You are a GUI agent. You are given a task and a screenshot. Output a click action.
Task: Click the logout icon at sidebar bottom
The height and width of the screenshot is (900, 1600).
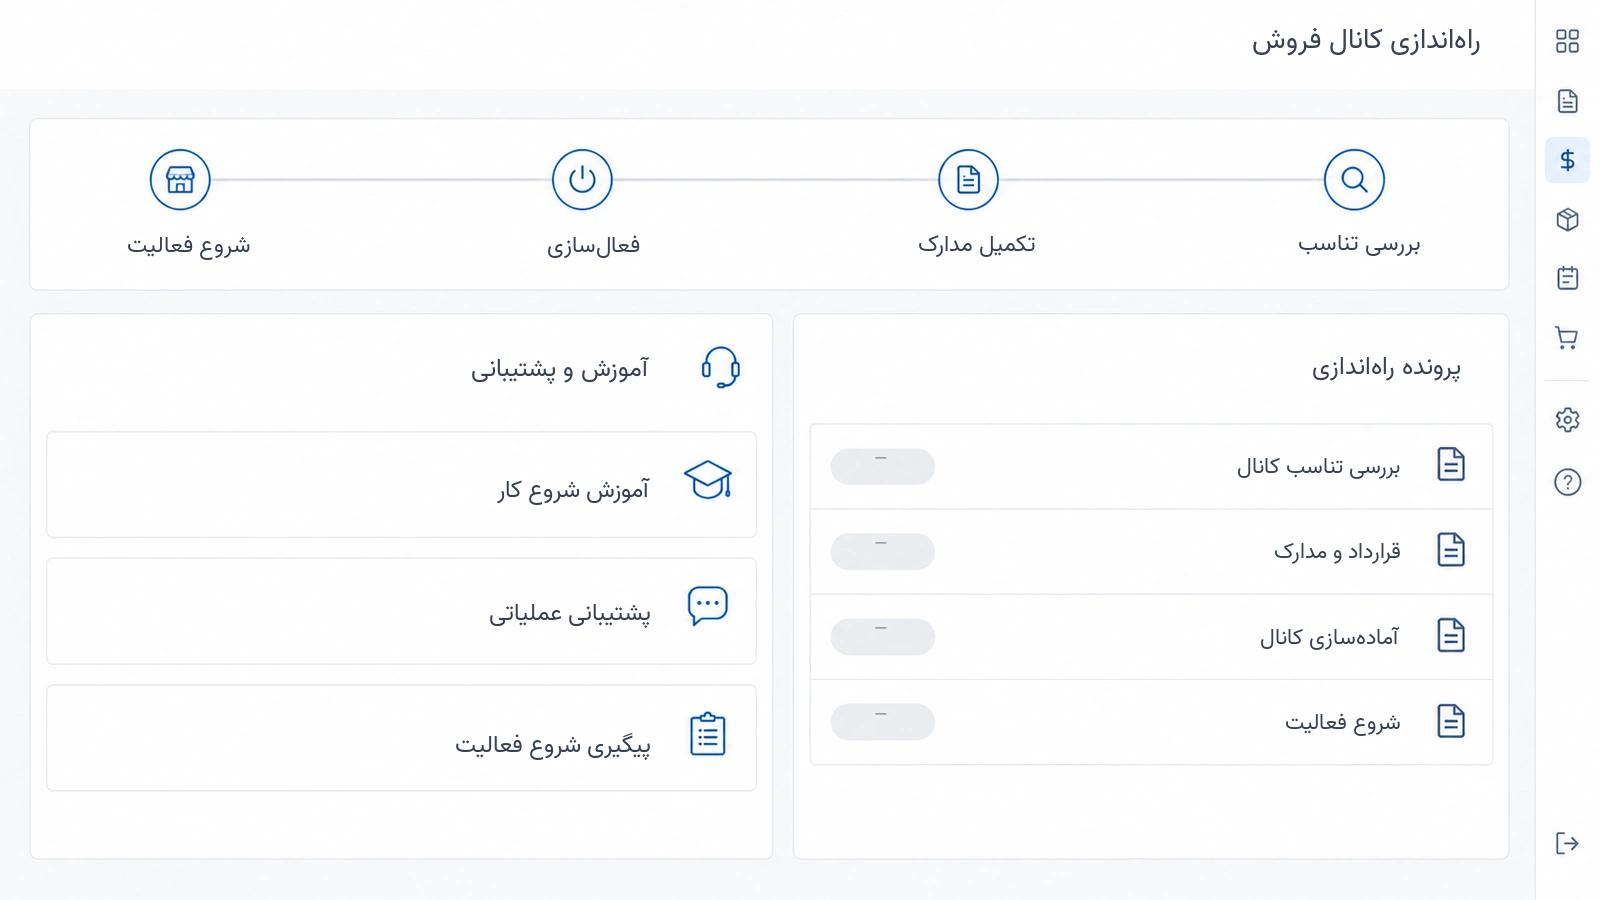coord(1567,843)
